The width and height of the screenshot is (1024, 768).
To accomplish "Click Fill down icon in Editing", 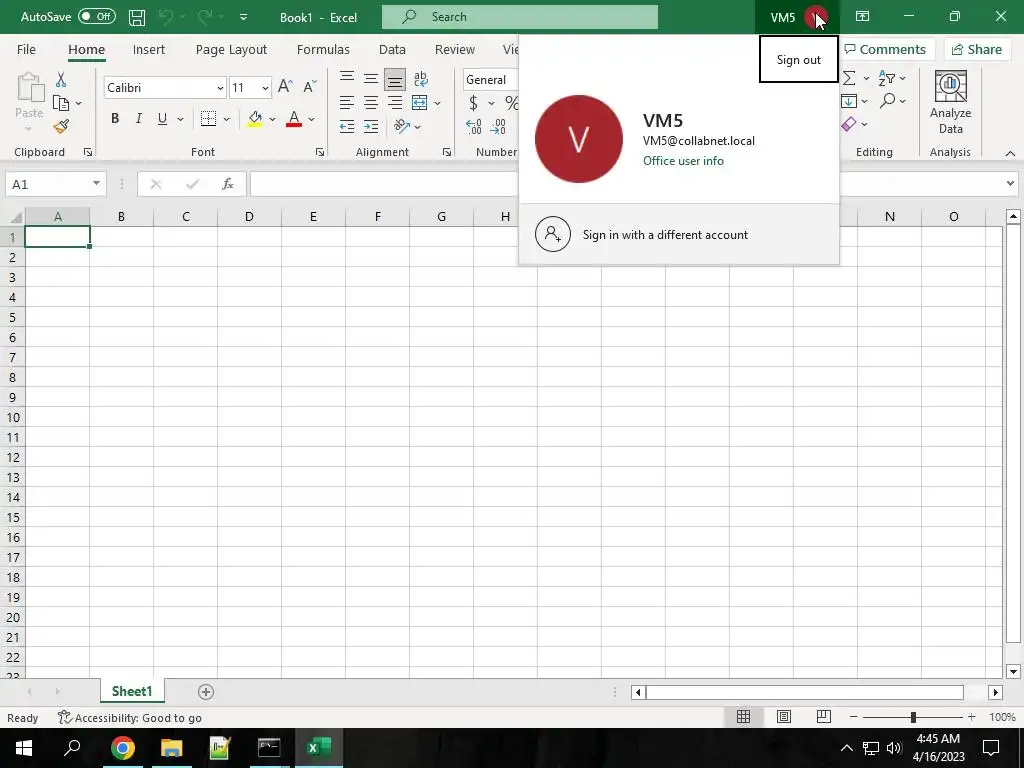I will click(849, 101).
